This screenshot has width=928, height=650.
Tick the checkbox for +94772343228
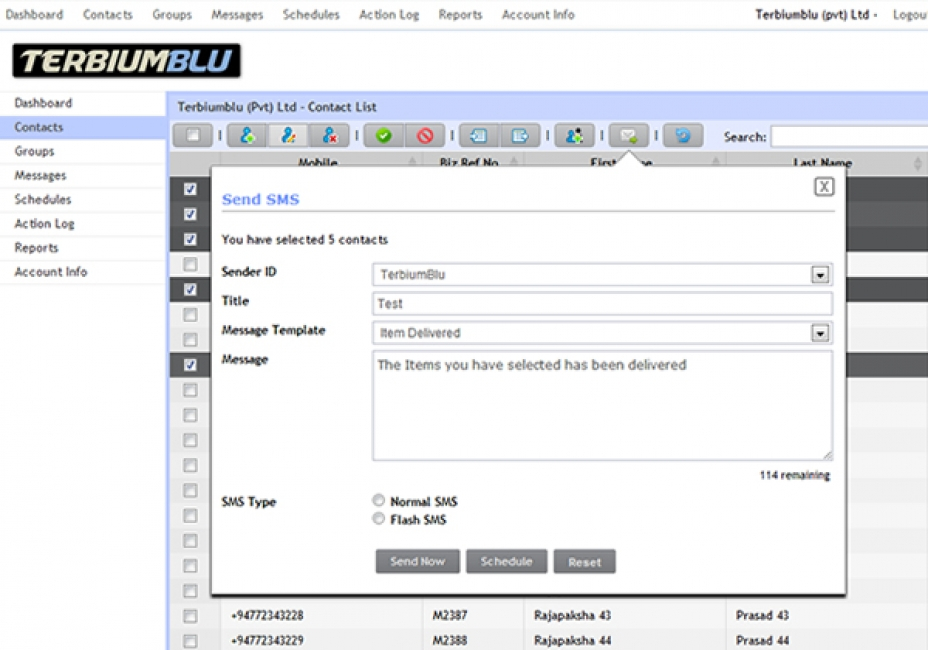click(x=190, y=616)
